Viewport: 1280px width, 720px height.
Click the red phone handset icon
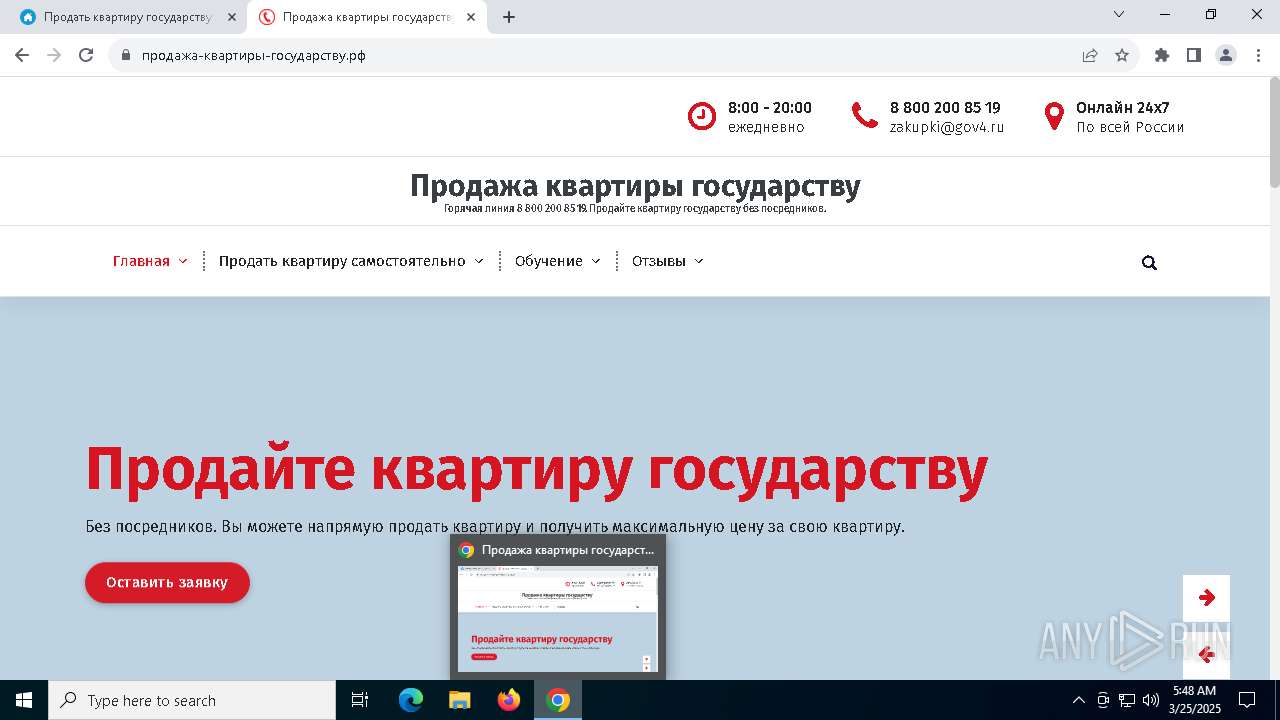(865, 115)
